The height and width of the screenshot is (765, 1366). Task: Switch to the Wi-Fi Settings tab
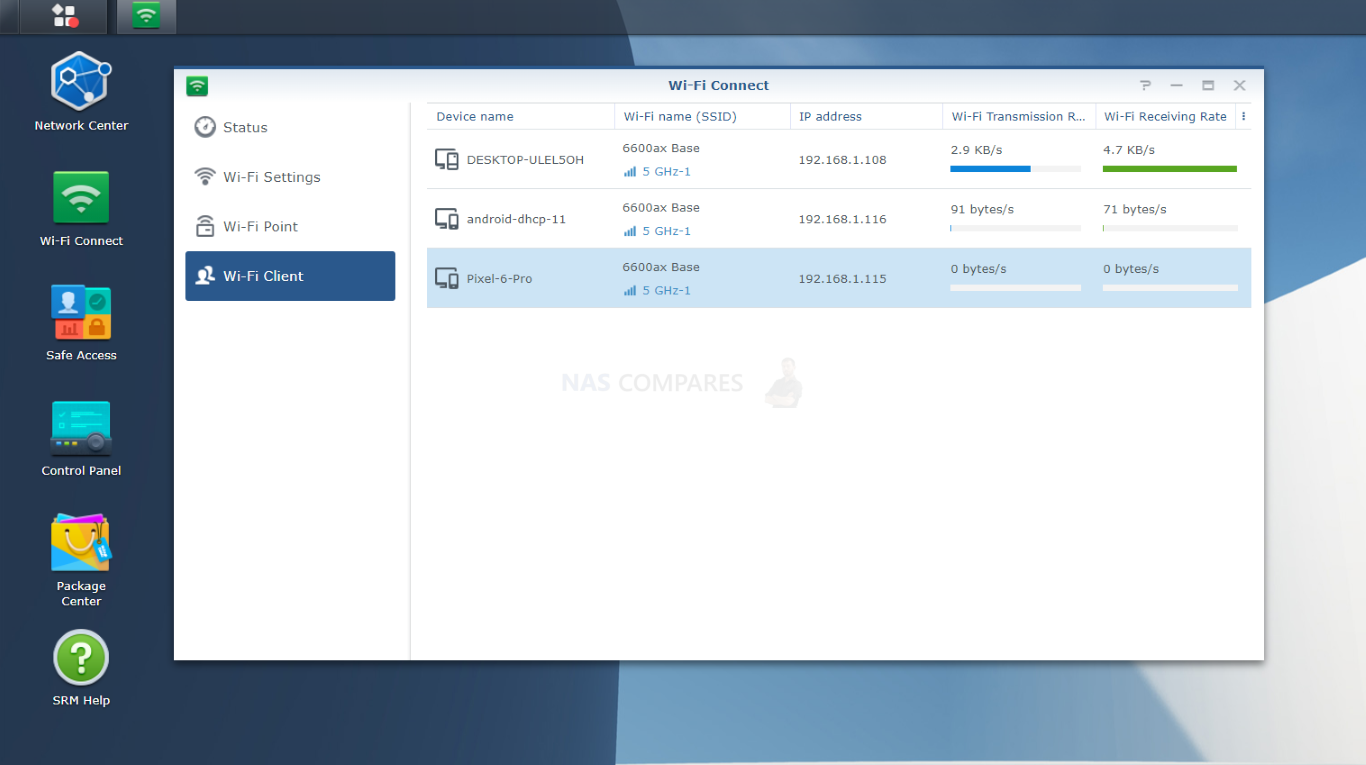[290, 177]
